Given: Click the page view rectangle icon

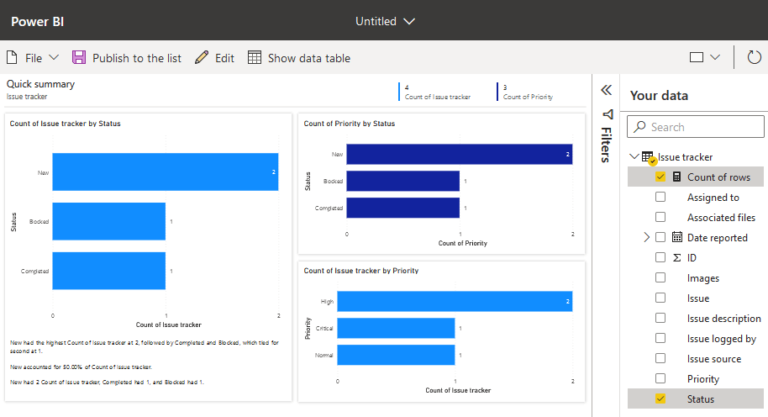Looking at the screenshot, I should pyautogui.click(x=696, y=57).
